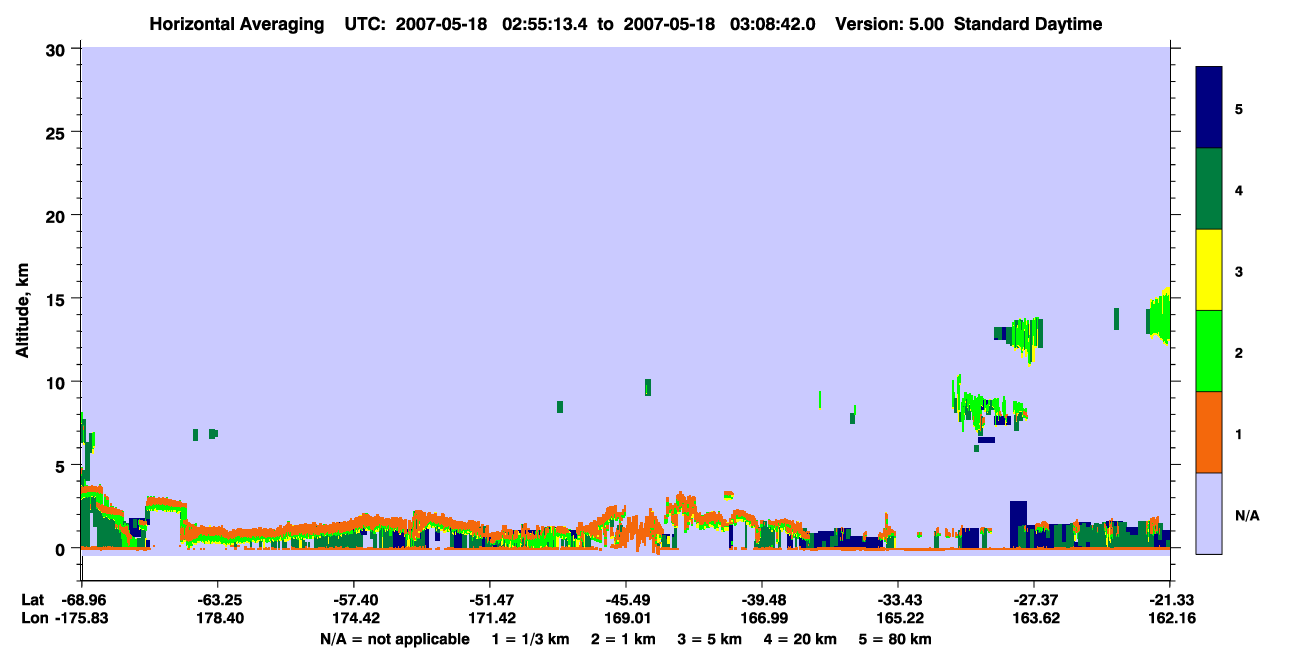Click the bright green colorbar segment labeled 2
The image size is (1300, 667).
(x=1209, y=351)
